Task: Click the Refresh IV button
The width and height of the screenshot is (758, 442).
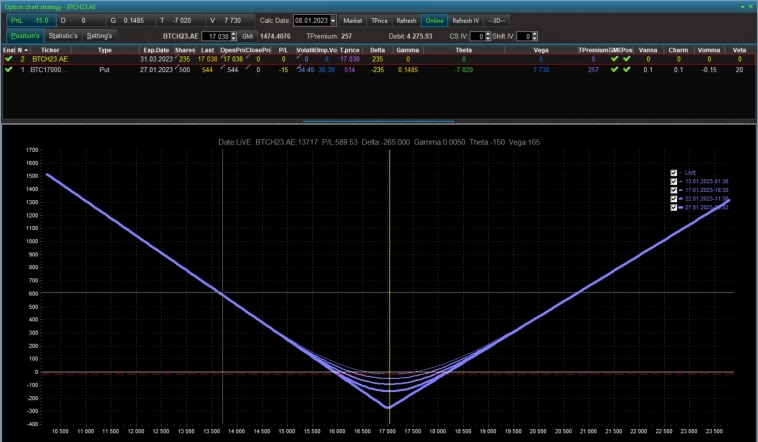Action: click(x=466, y=21)
